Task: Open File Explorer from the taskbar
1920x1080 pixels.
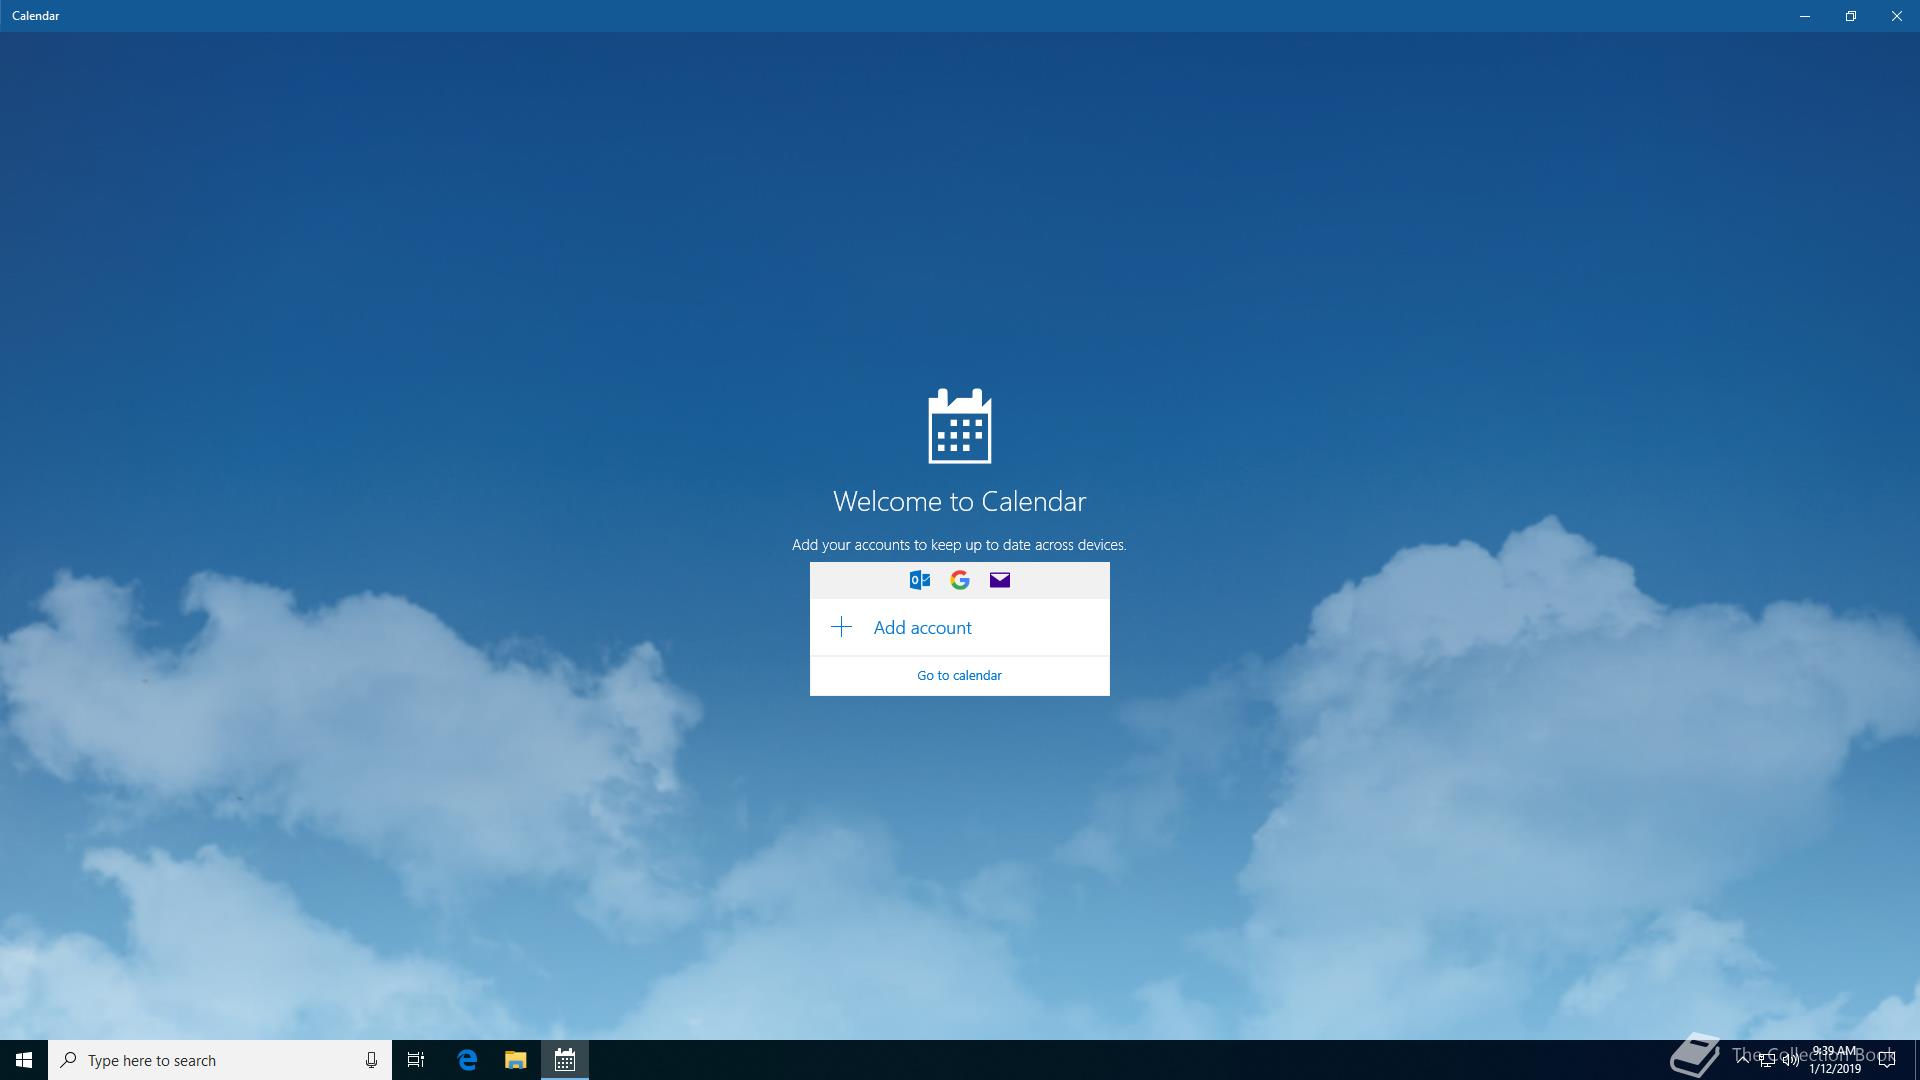Action: 515,1060
